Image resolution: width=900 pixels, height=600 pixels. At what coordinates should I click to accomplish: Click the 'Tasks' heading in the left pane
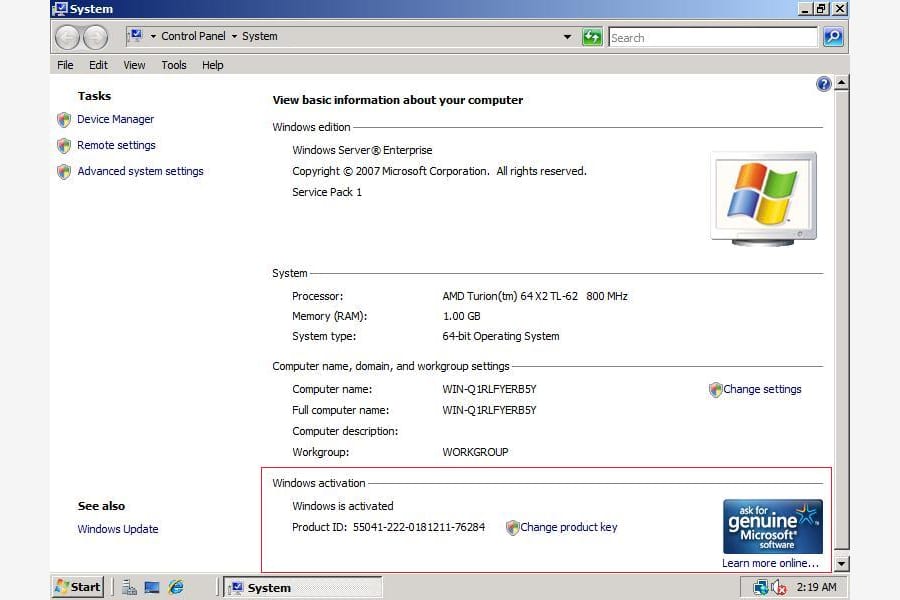(94, 96)
